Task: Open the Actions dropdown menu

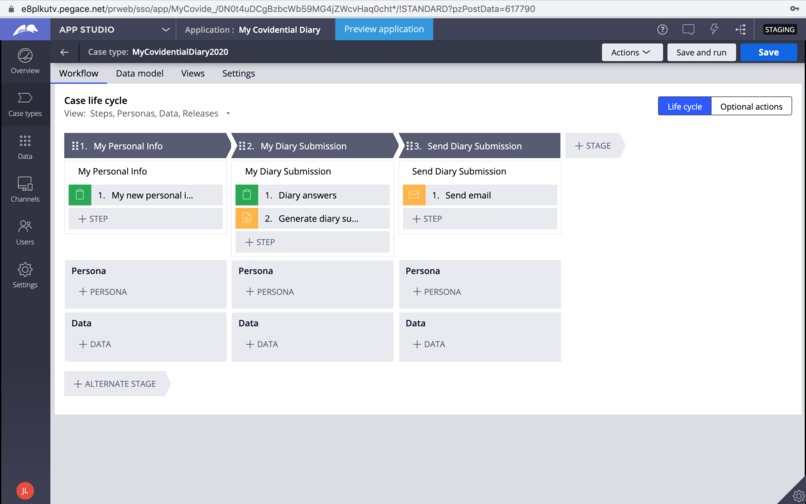Action: pos(632,52)
